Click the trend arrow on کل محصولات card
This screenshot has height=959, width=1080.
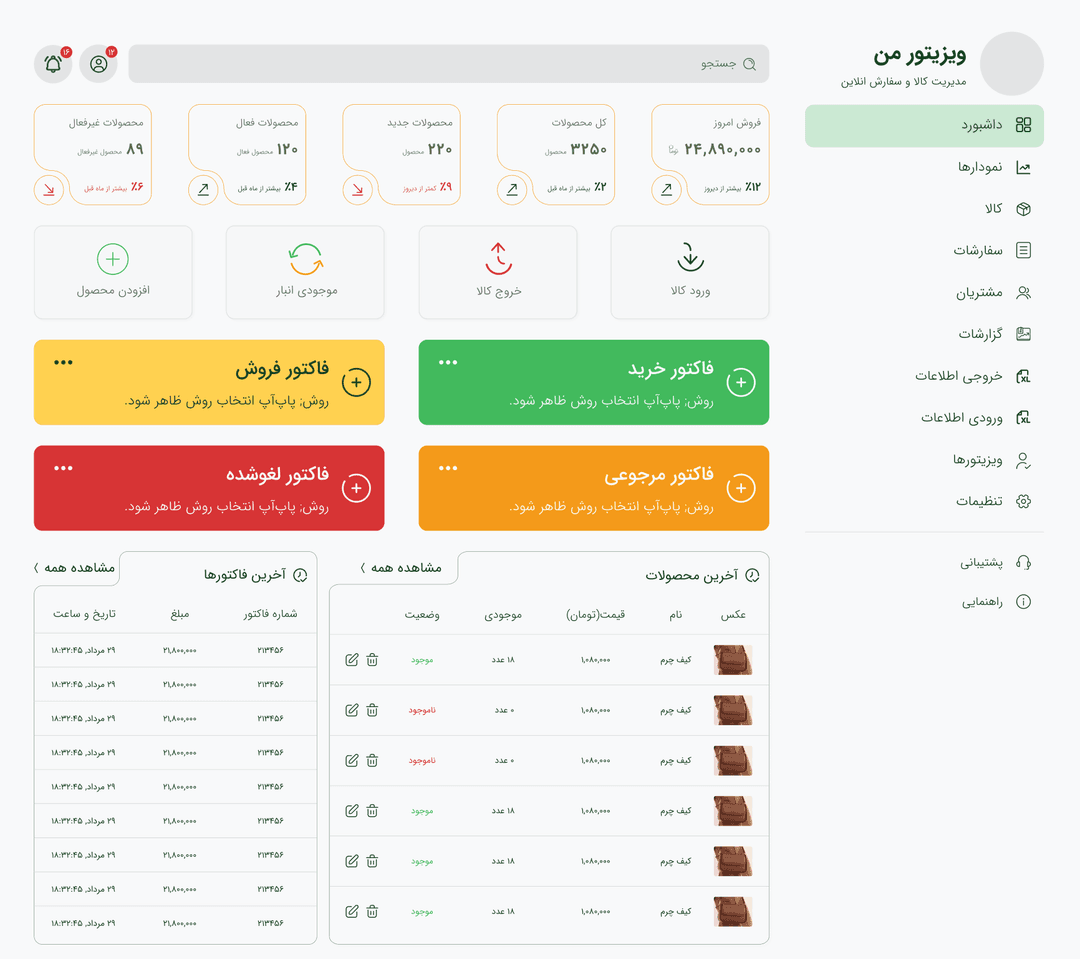(512, 189)
